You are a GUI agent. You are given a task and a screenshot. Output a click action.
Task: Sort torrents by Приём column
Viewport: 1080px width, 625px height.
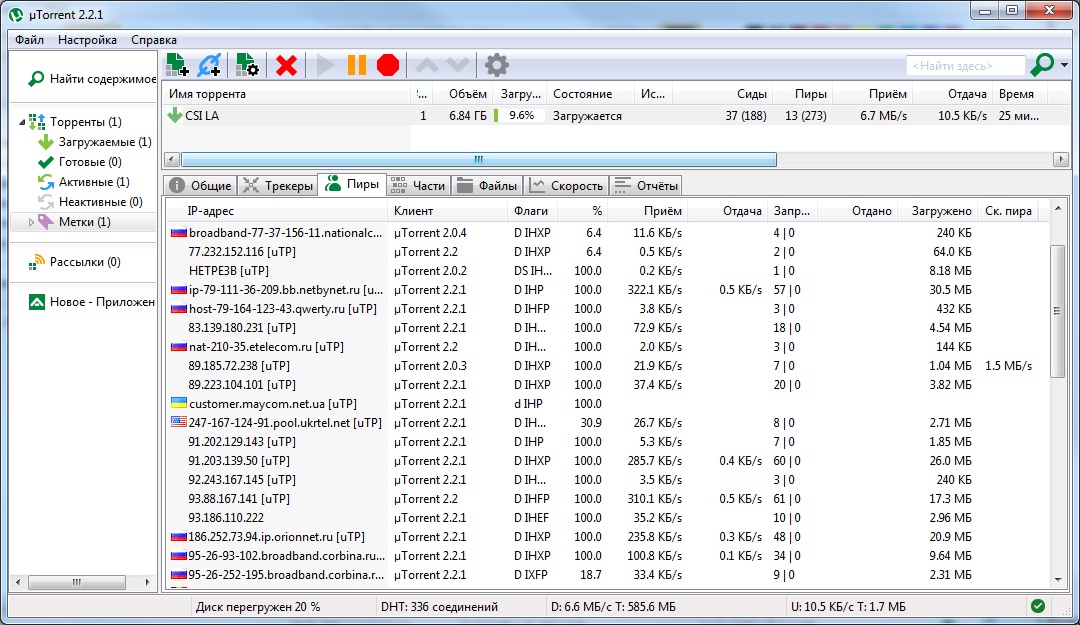(x=871, y=94)
